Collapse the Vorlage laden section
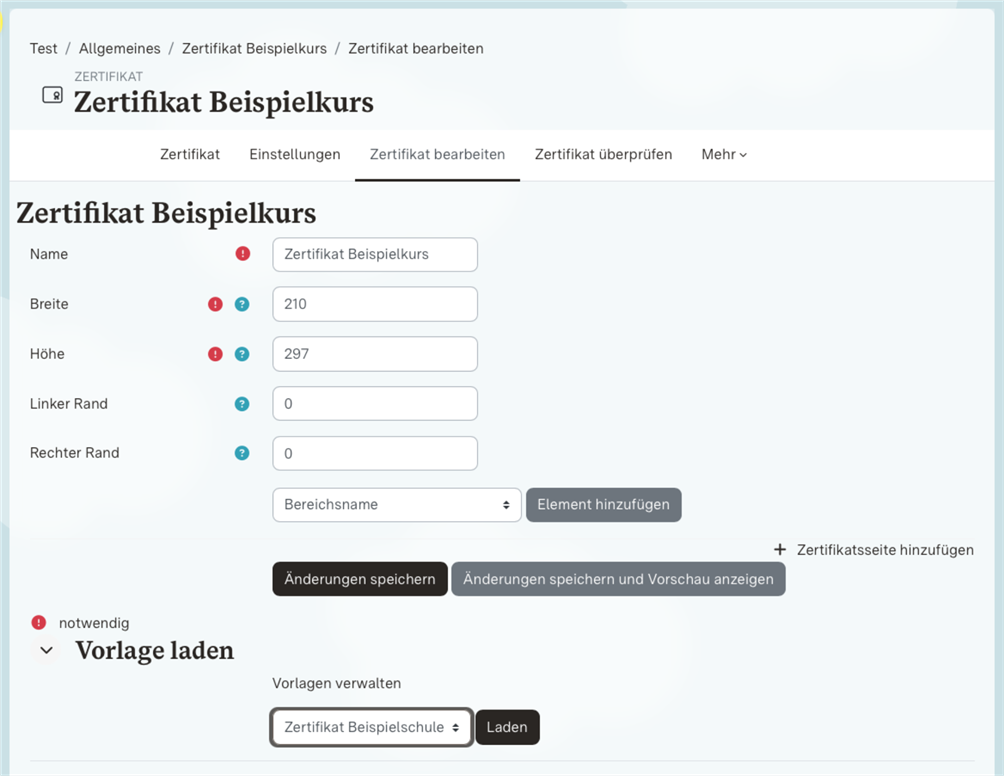The image size is (1004, 776). pyautogui.click(x=45, y=650)
